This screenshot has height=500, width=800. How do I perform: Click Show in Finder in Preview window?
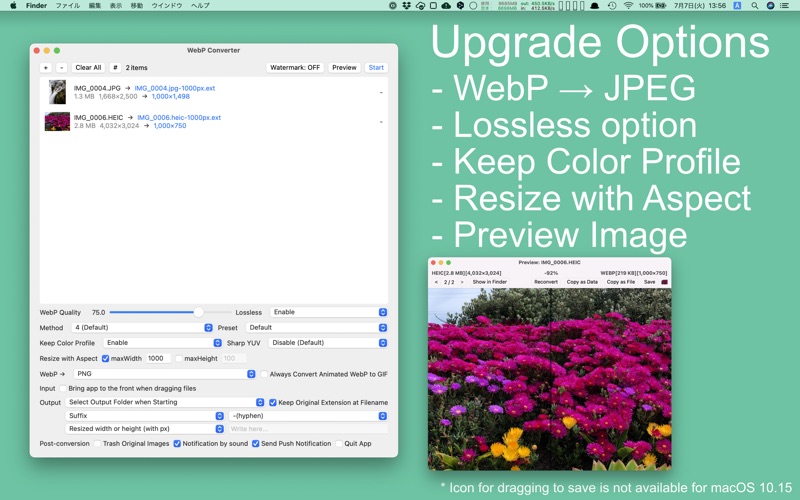[490, 282]
